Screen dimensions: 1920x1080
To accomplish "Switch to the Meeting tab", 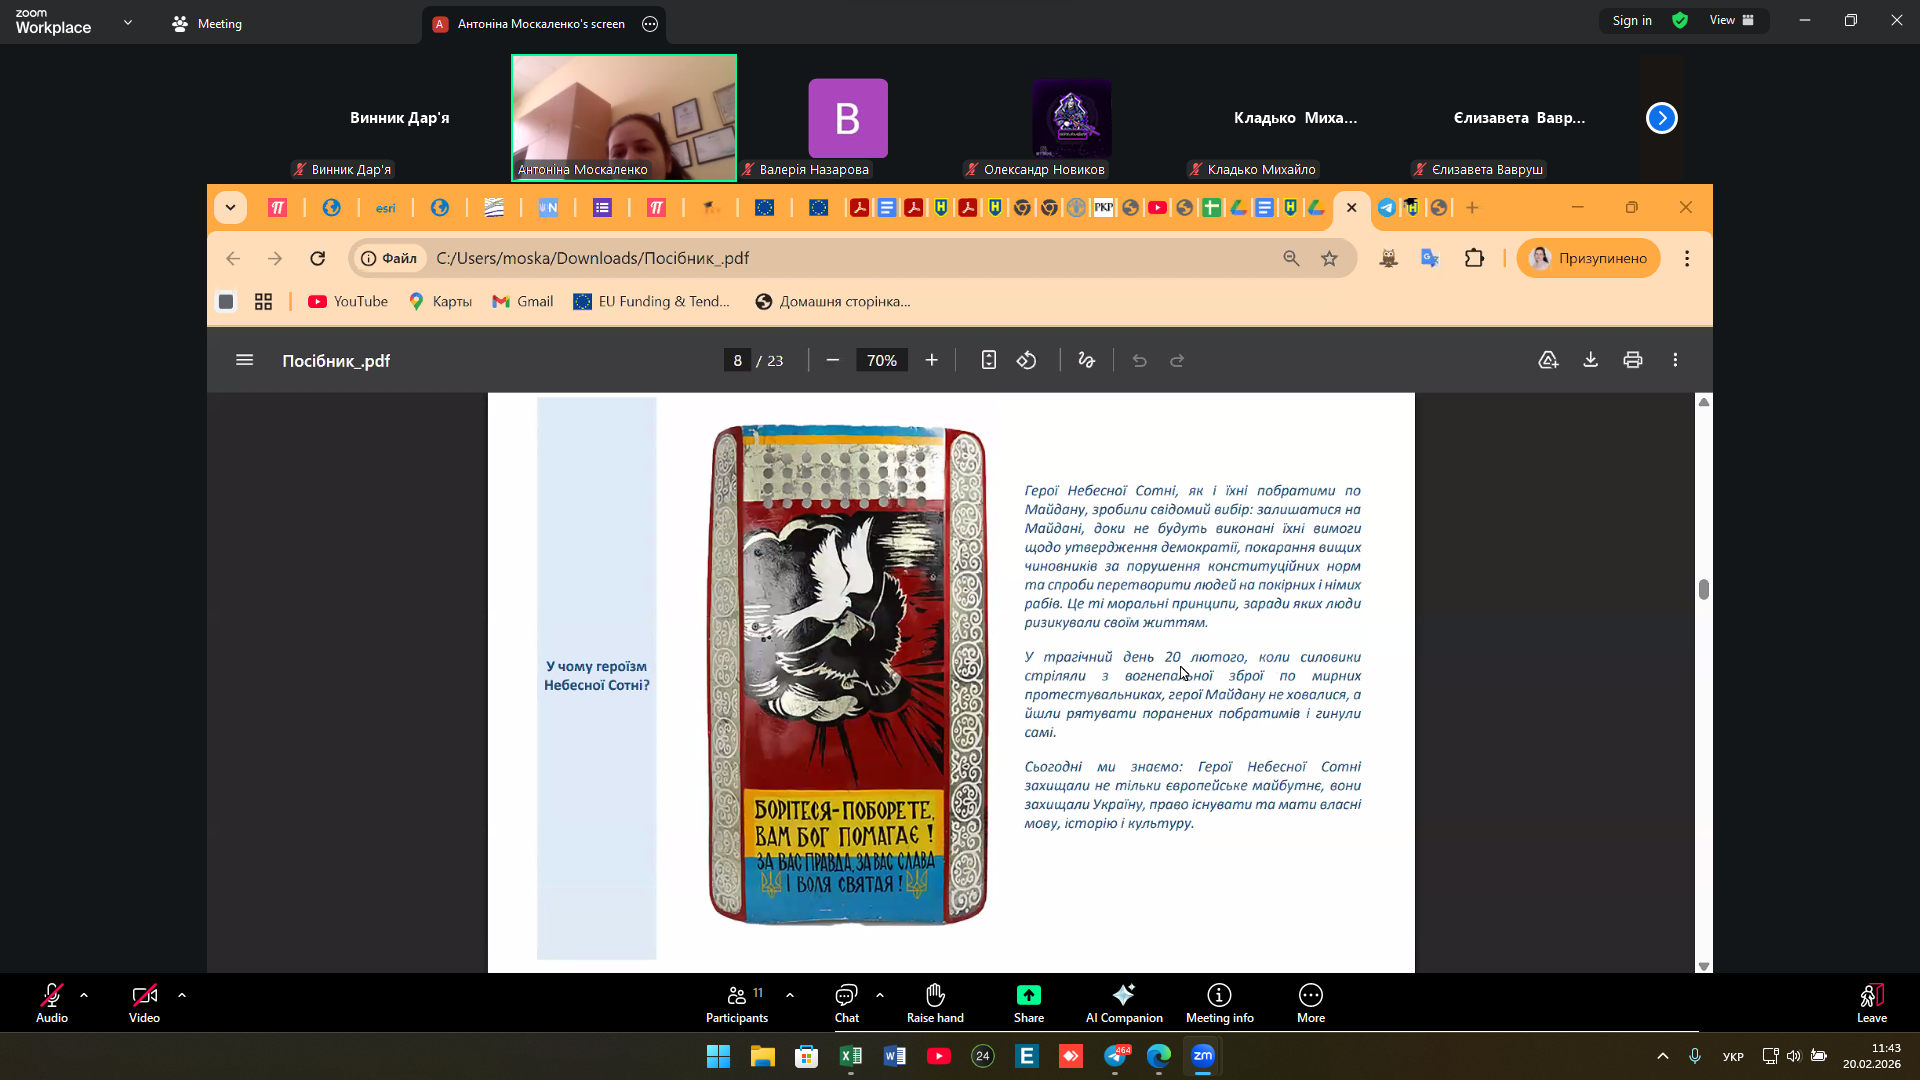I will coord(207,23).
